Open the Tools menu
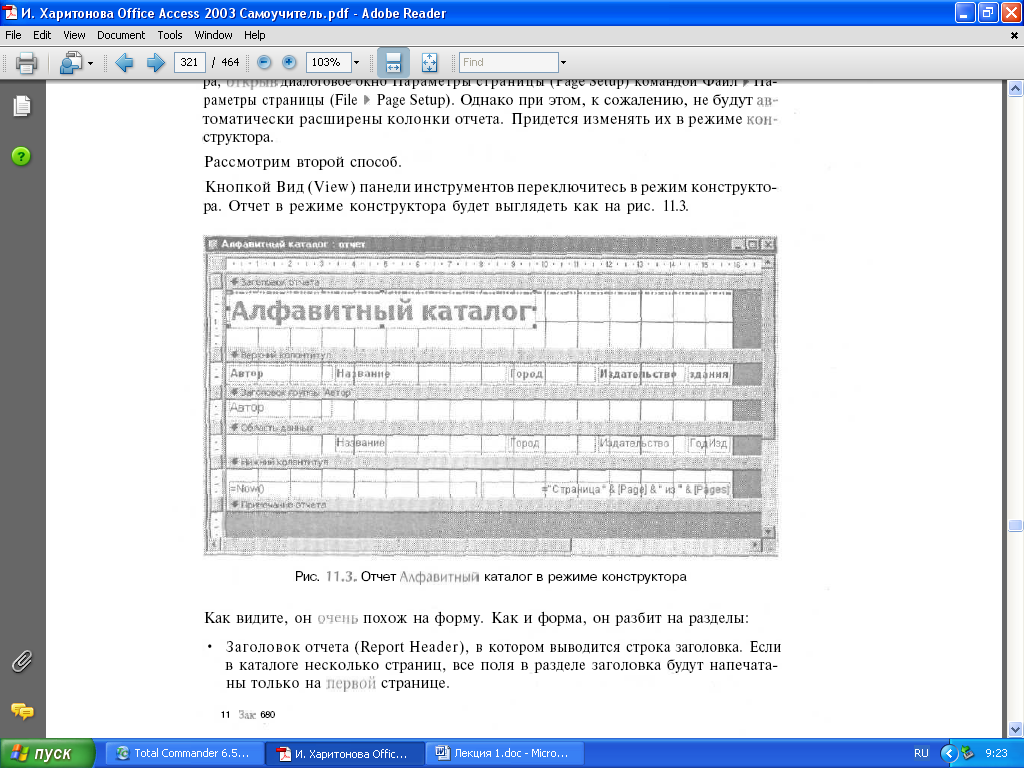 tap(170, 35)
